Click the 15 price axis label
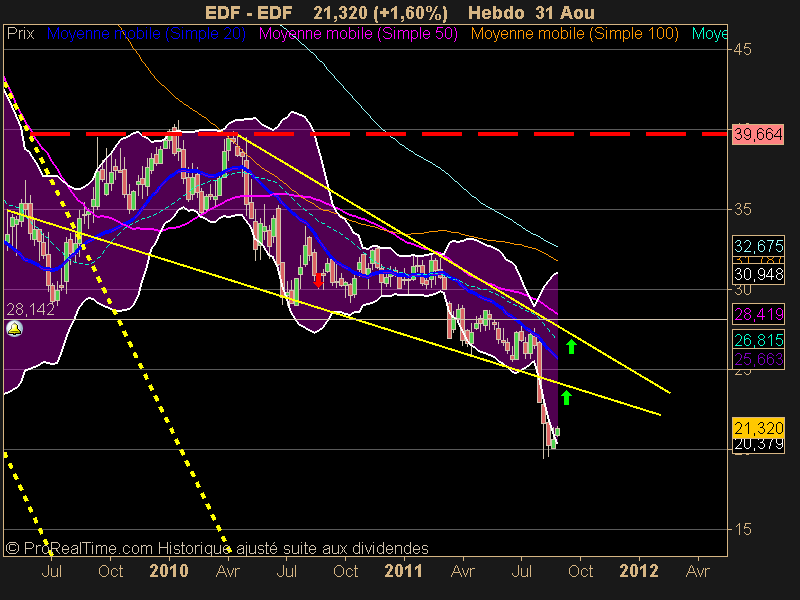This screenshot has height=600, width=800. 743,530
